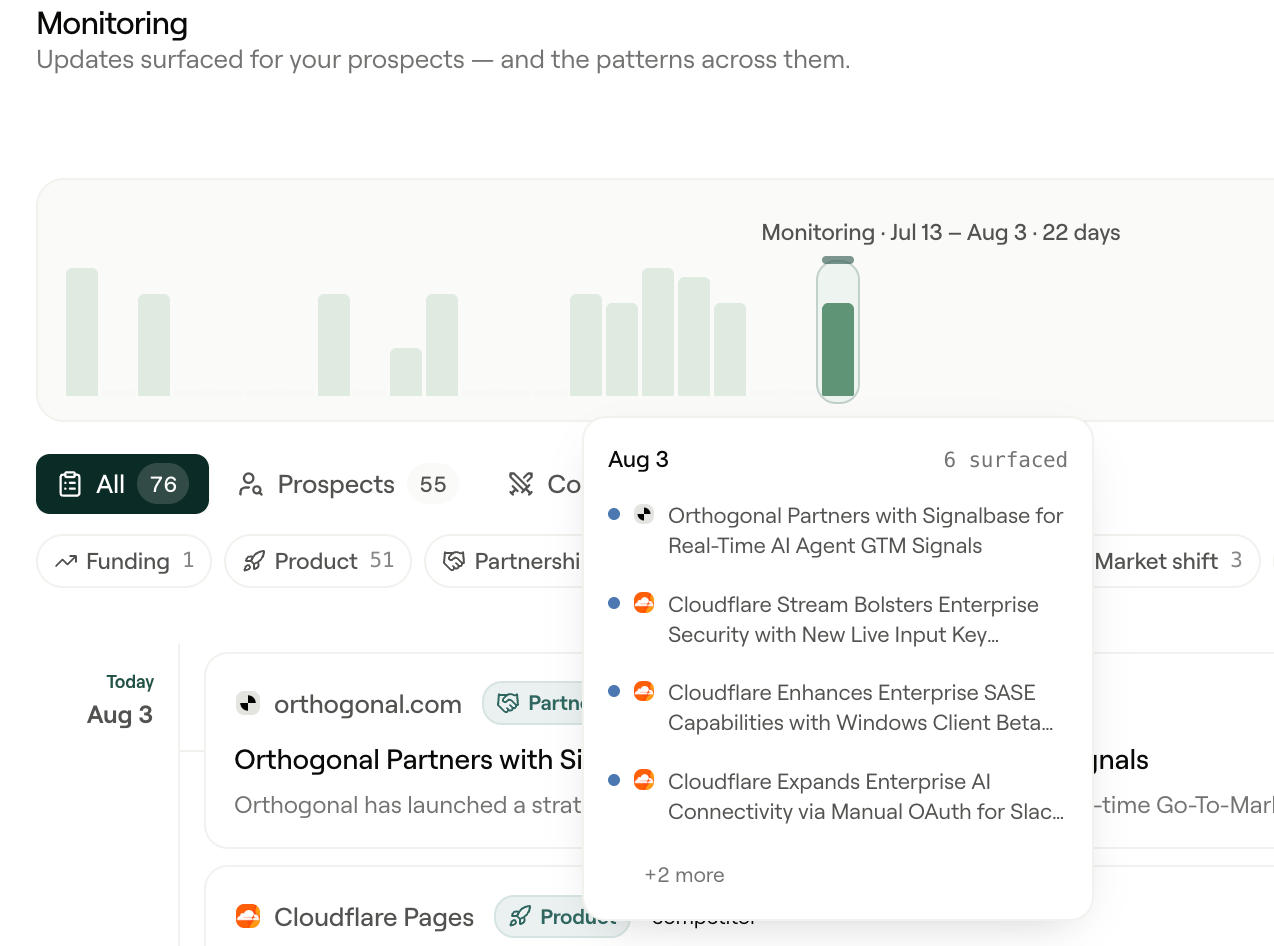Image resolution: width=1274 pixels, height=946 pixels.
Task: Click the clipboard icon in All tab
Action: tap(70, 485)
